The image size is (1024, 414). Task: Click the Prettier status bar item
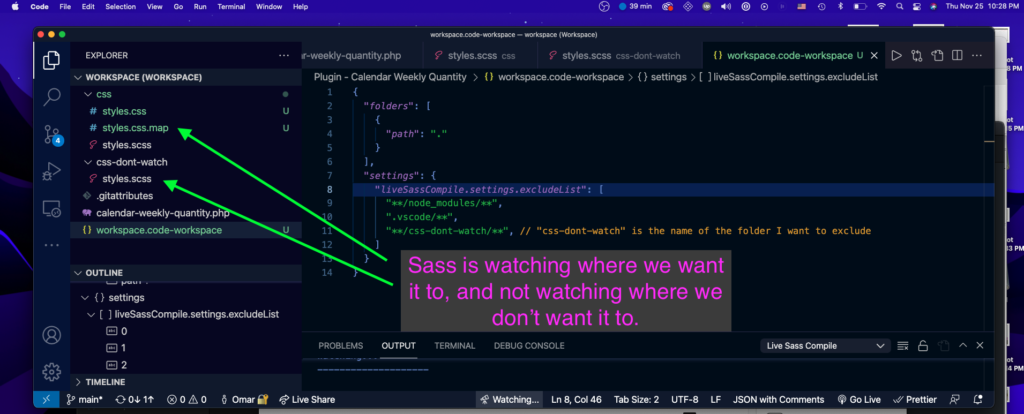point(915,400)
